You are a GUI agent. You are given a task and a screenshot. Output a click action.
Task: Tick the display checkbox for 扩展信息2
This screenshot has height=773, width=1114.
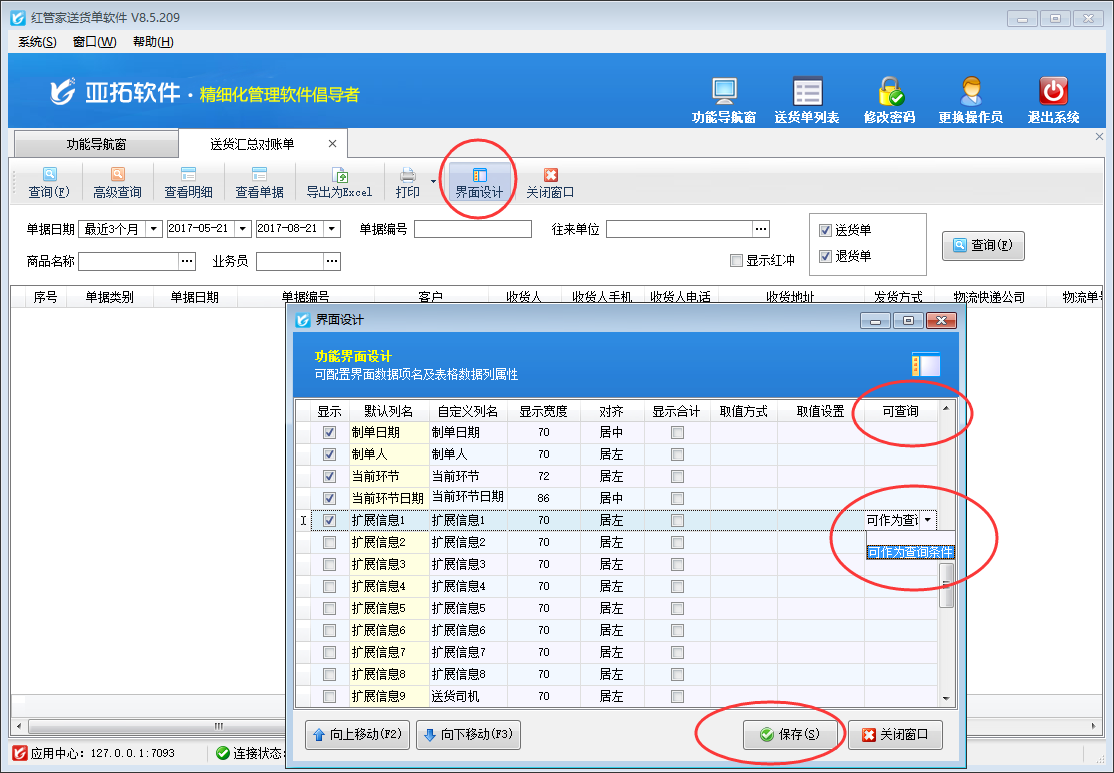pyautogui.click(x=329, y=542)
